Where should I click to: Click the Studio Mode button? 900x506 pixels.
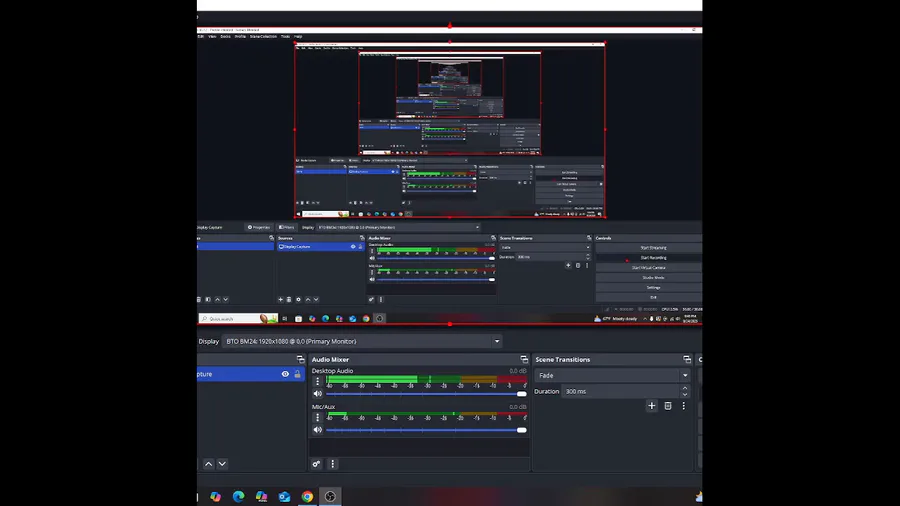pyautogui.click(x=649, y=278)
